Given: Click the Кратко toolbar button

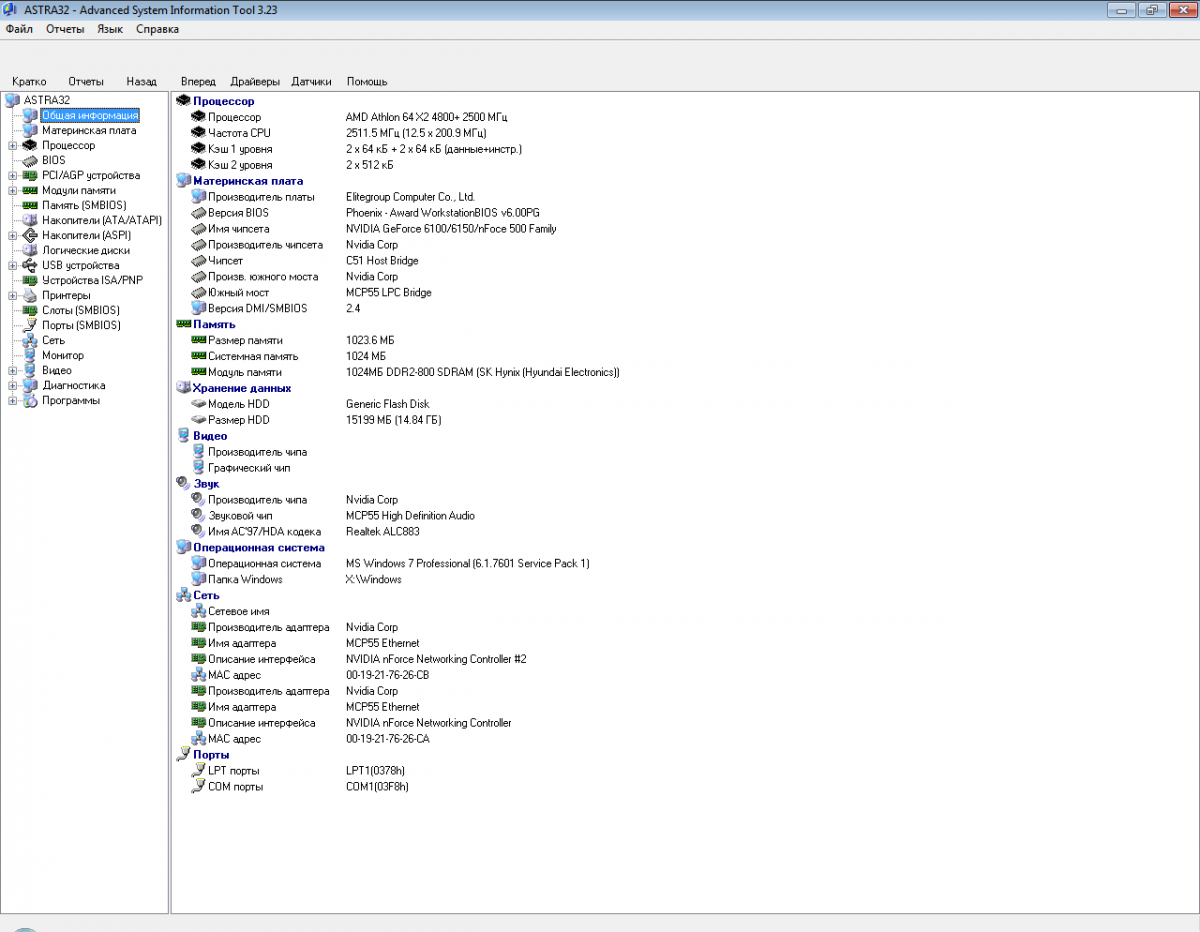Looking at the screenshot, I should coord(29,81).
